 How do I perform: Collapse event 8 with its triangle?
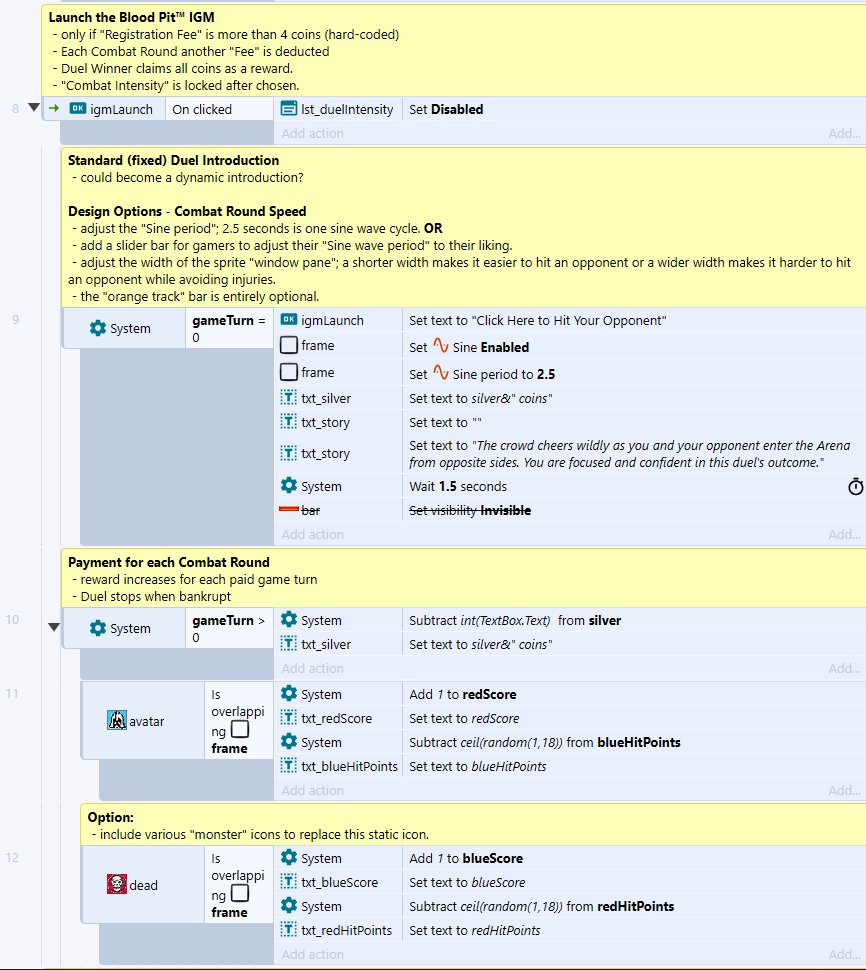coord(34,108)
